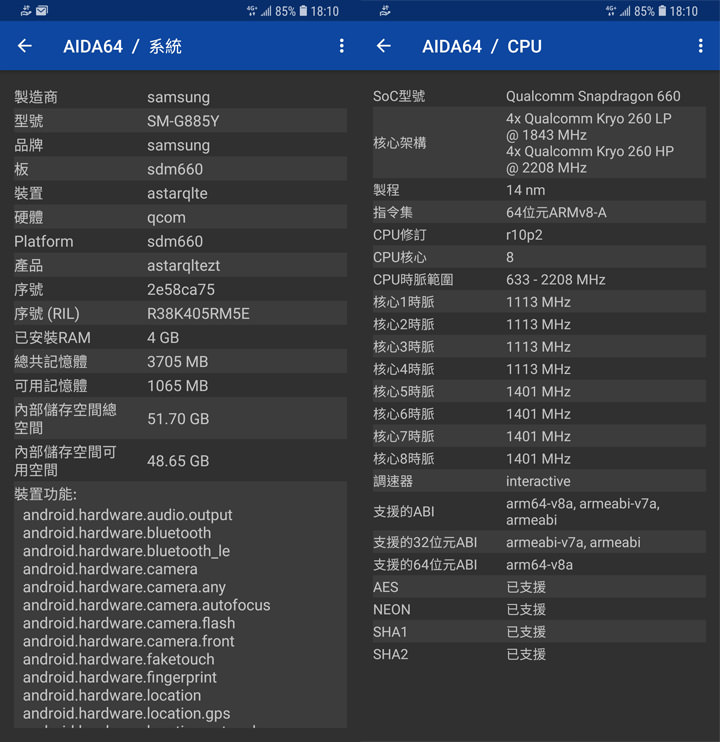Select Kryo 260 HP @ 2208 MHz line
720x742 pixels.
[590, 159]
